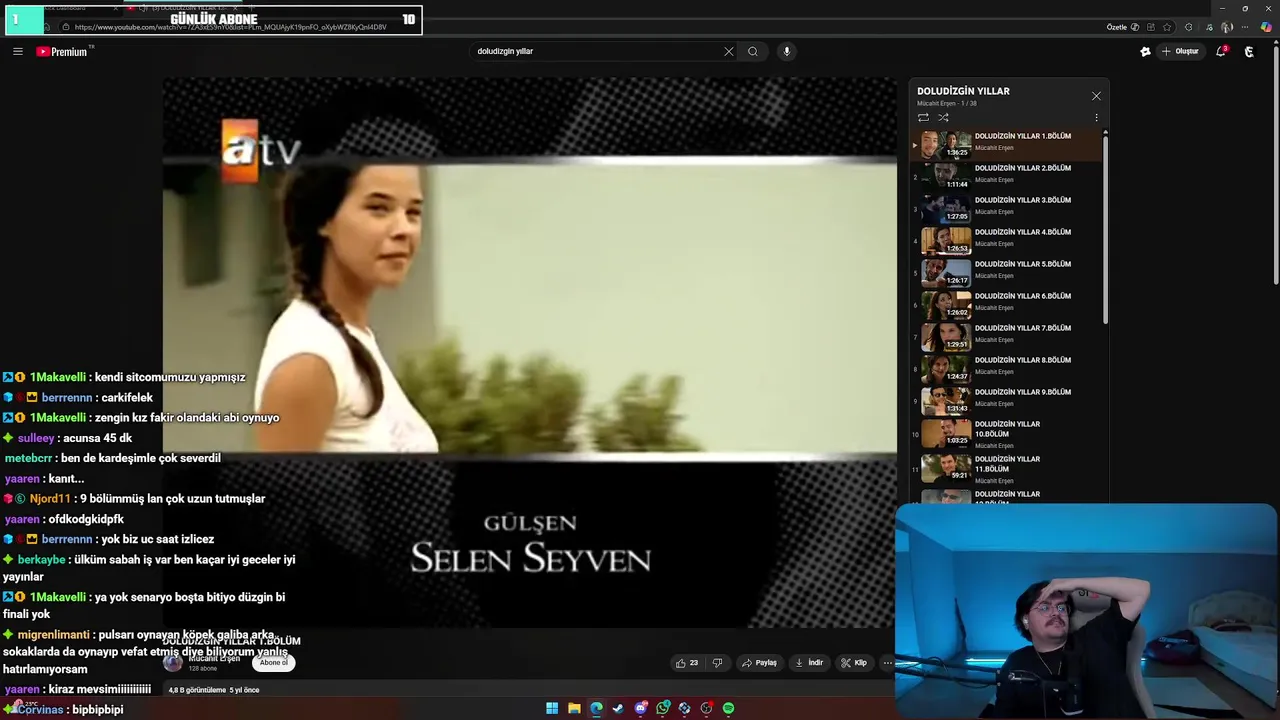Switch to Microsoft Edge on the taskbar
1280x720 pixels.
[x=596, y=708]
